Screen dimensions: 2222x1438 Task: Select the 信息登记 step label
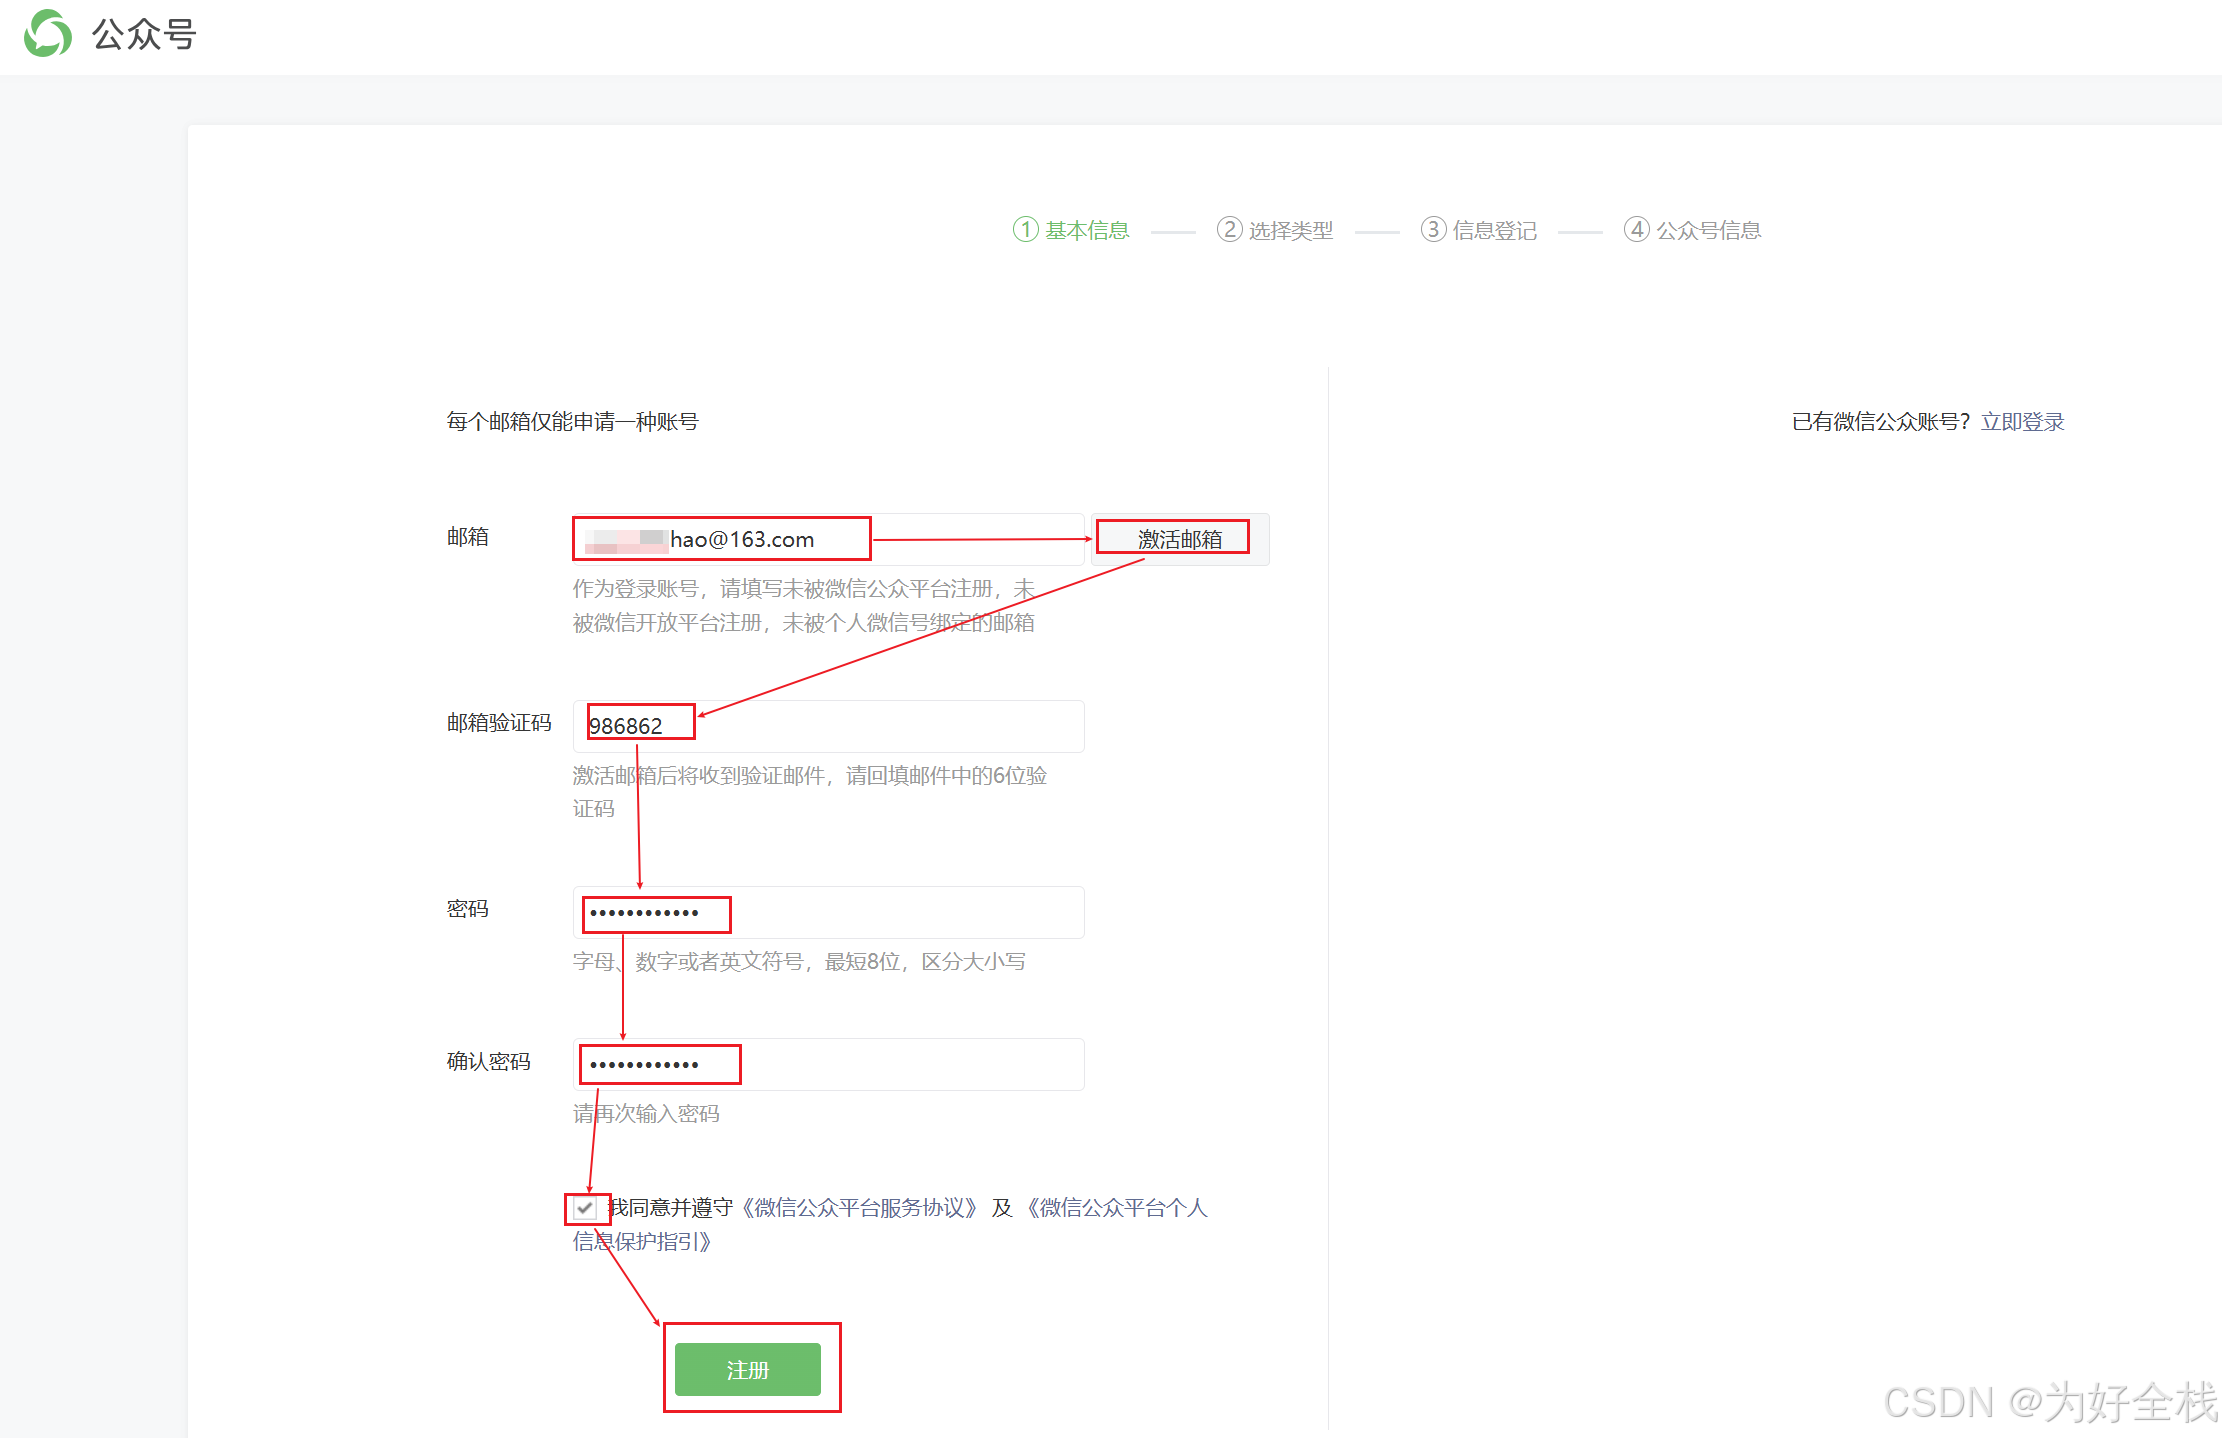pos(1494,231)
